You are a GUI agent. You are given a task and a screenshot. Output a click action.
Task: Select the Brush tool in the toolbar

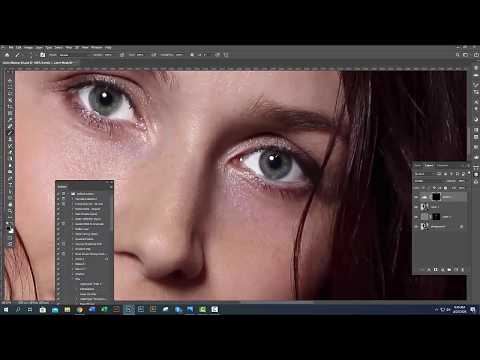10,133
